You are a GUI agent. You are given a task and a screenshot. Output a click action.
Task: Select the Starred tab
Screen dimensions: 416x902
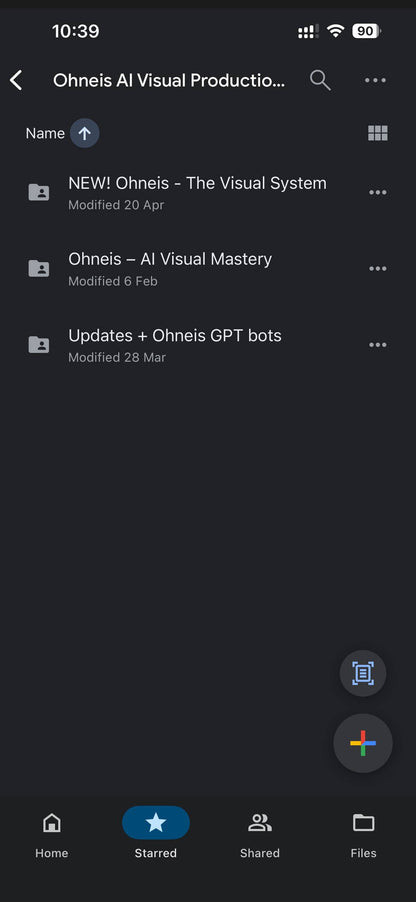[x=156, y=835]
